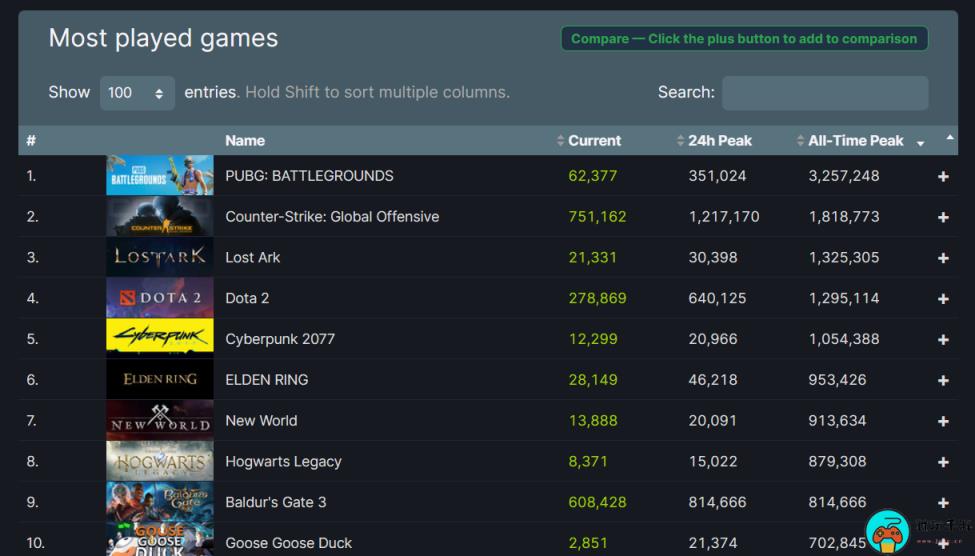The height and width of the screenshot is (556, 975).
Task: Click the 1,217,170 24h peak value
Action: point(724,216)
